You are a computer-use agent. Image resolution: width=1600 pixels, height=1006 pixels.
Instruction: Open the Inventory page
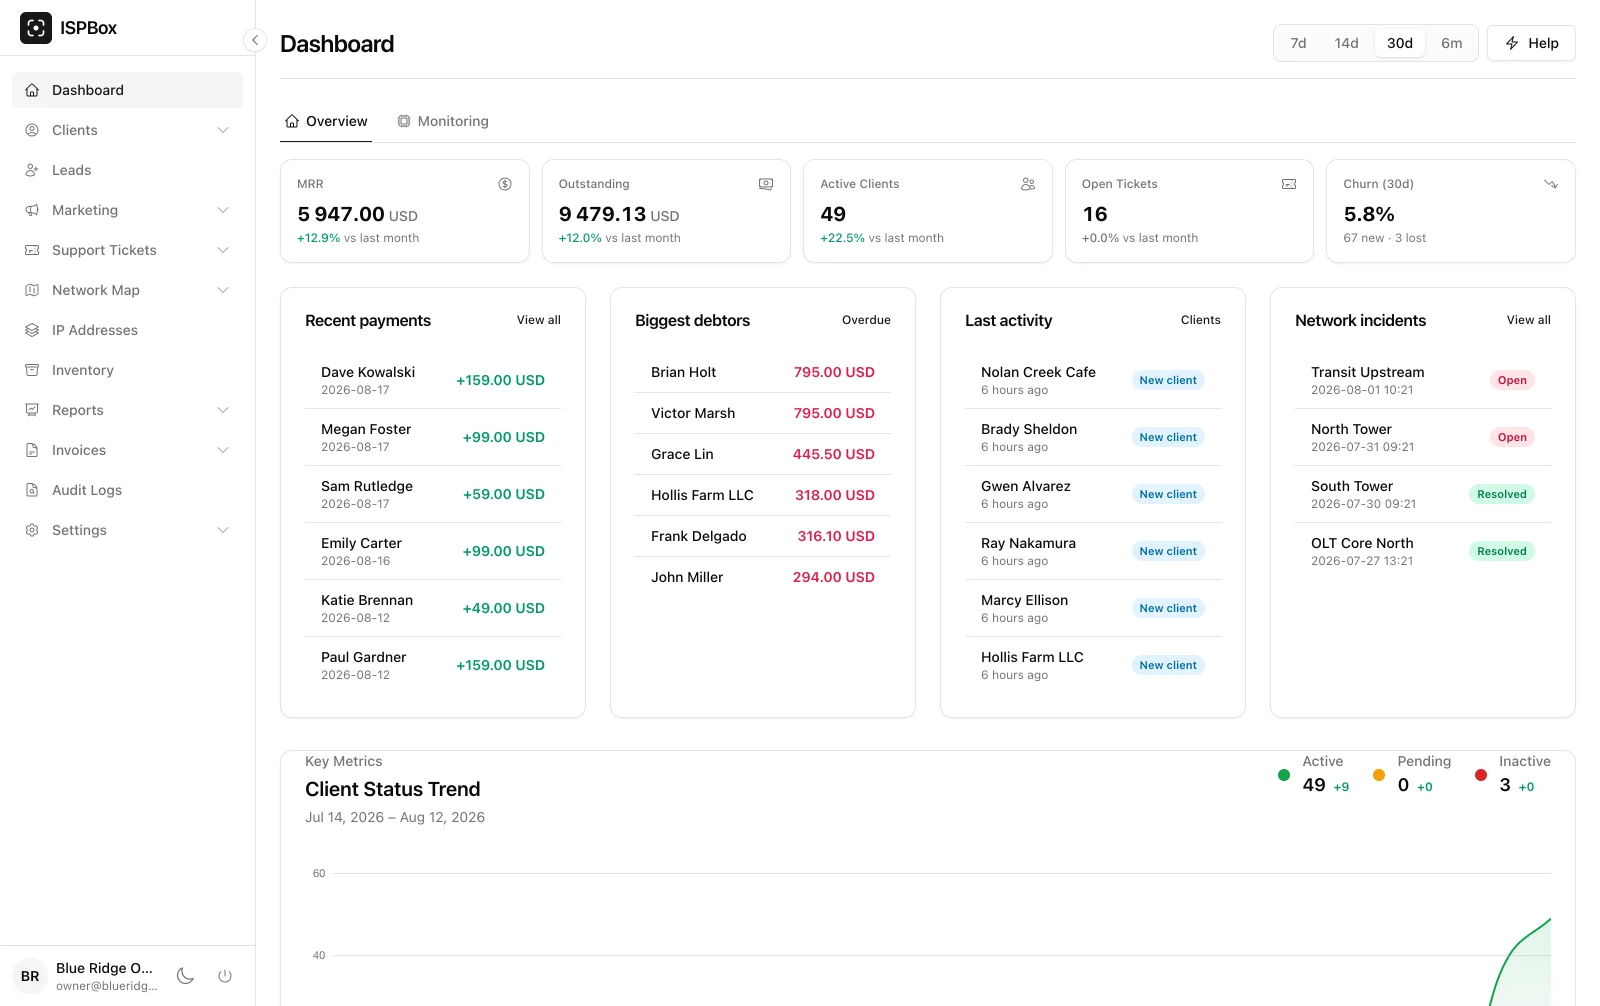[127, 370]
